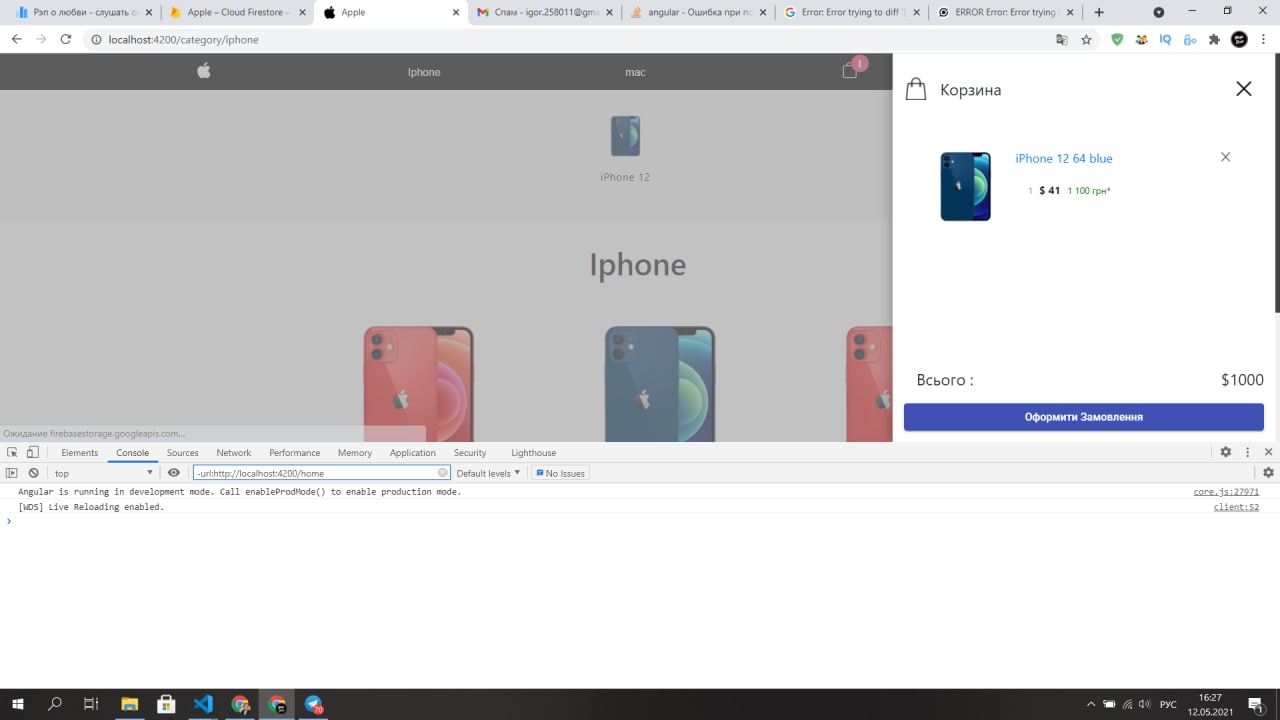
Task: Open Windows Start menu
Action: coord(18,704)
